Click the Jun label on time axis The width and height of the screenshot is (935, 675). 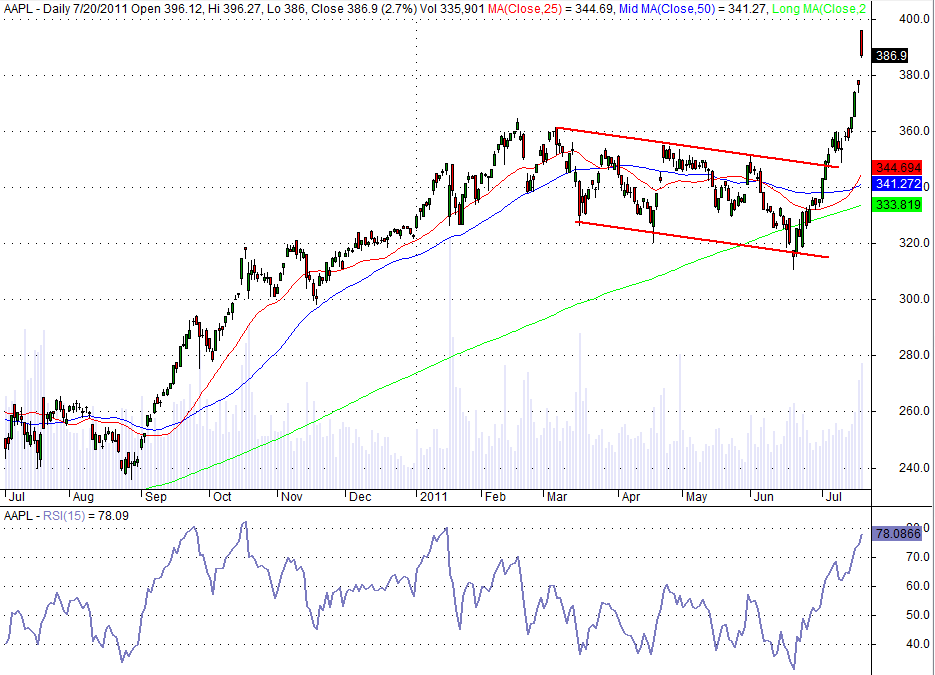[763, 497]
